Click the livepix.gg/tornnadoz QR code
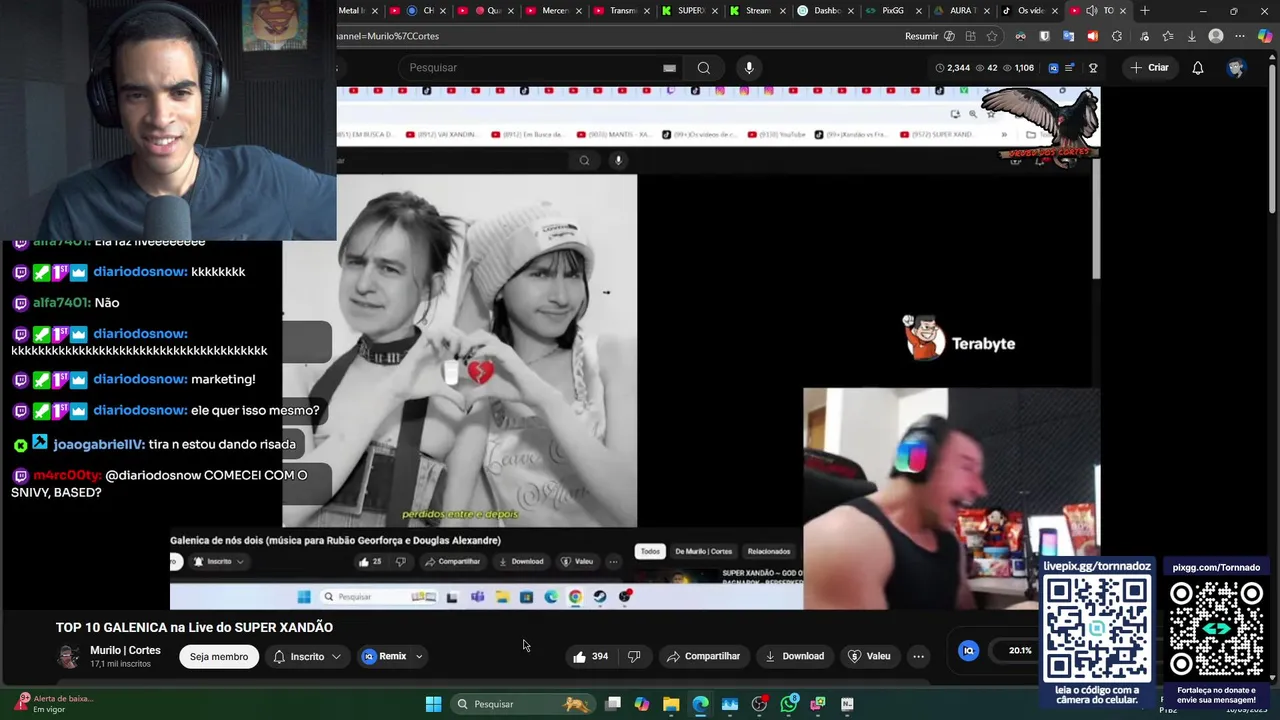 [1097, 628]
